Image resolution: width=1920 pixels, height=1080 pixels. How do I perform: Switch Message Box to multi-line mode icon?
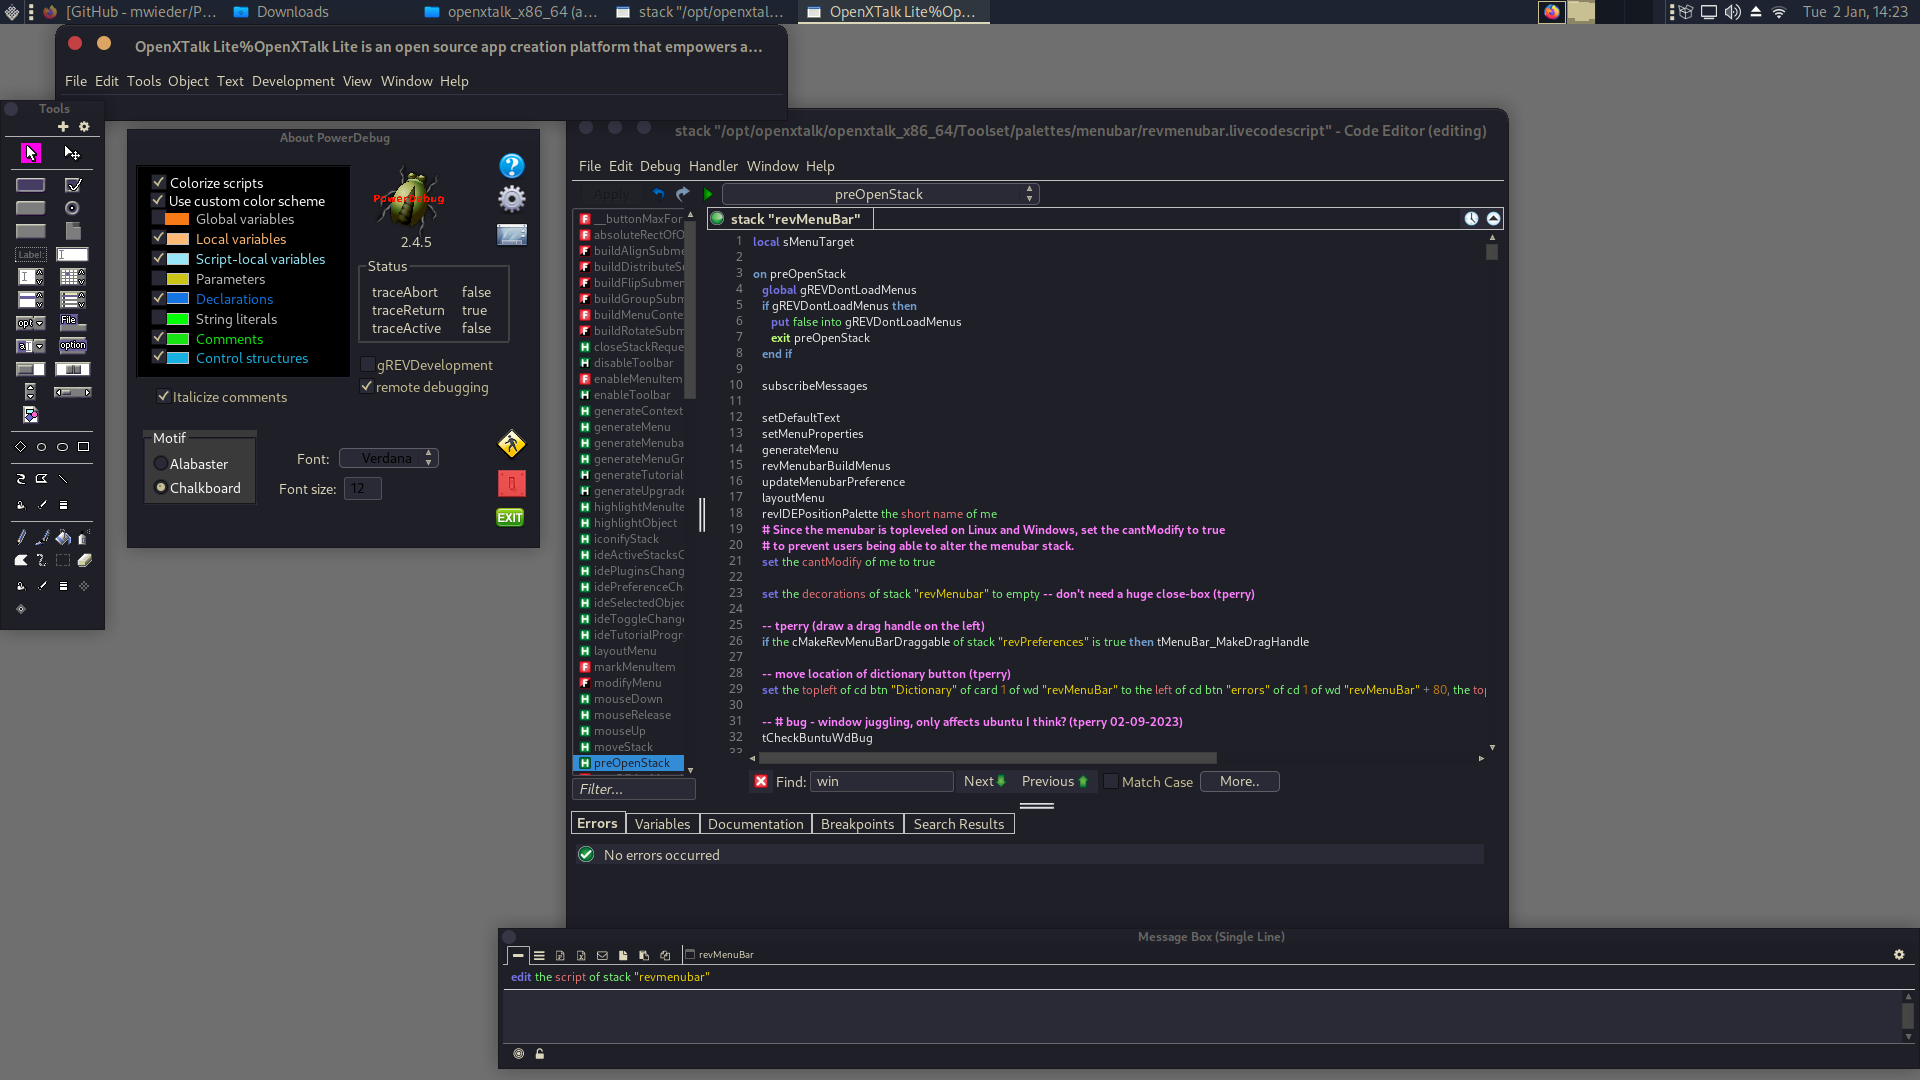539,956
